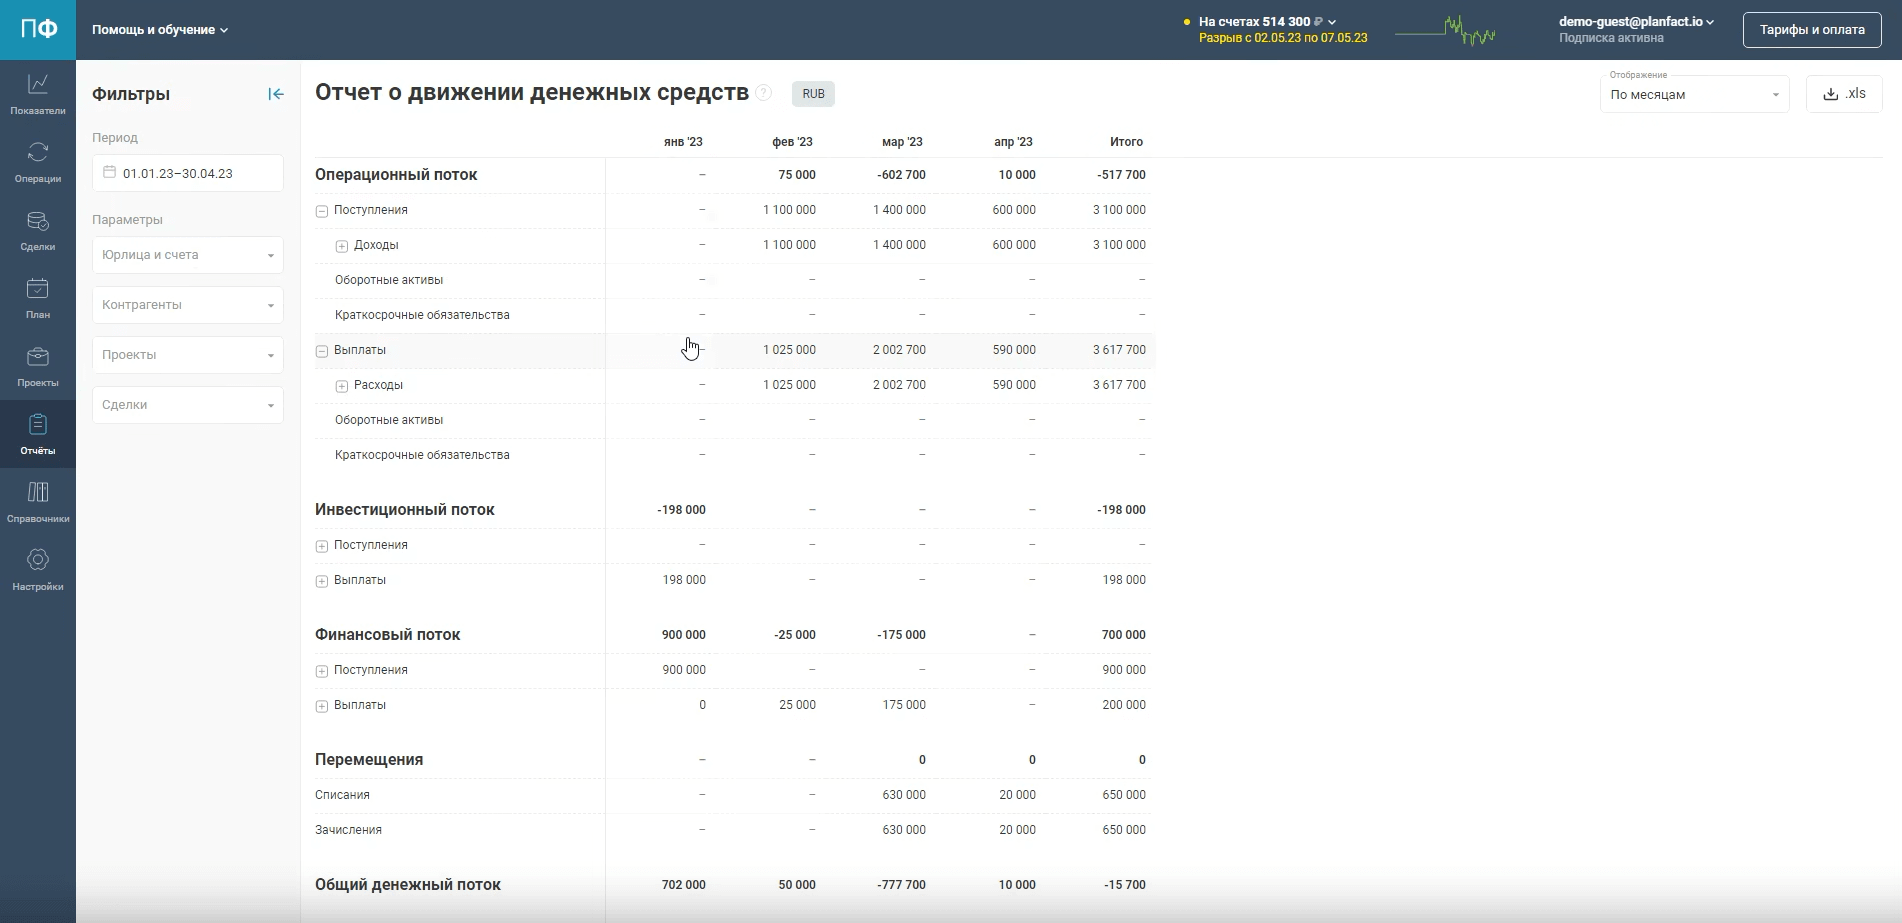1902x923 pixels.
Task: Open the План calendar section
Action: (38, 298)
